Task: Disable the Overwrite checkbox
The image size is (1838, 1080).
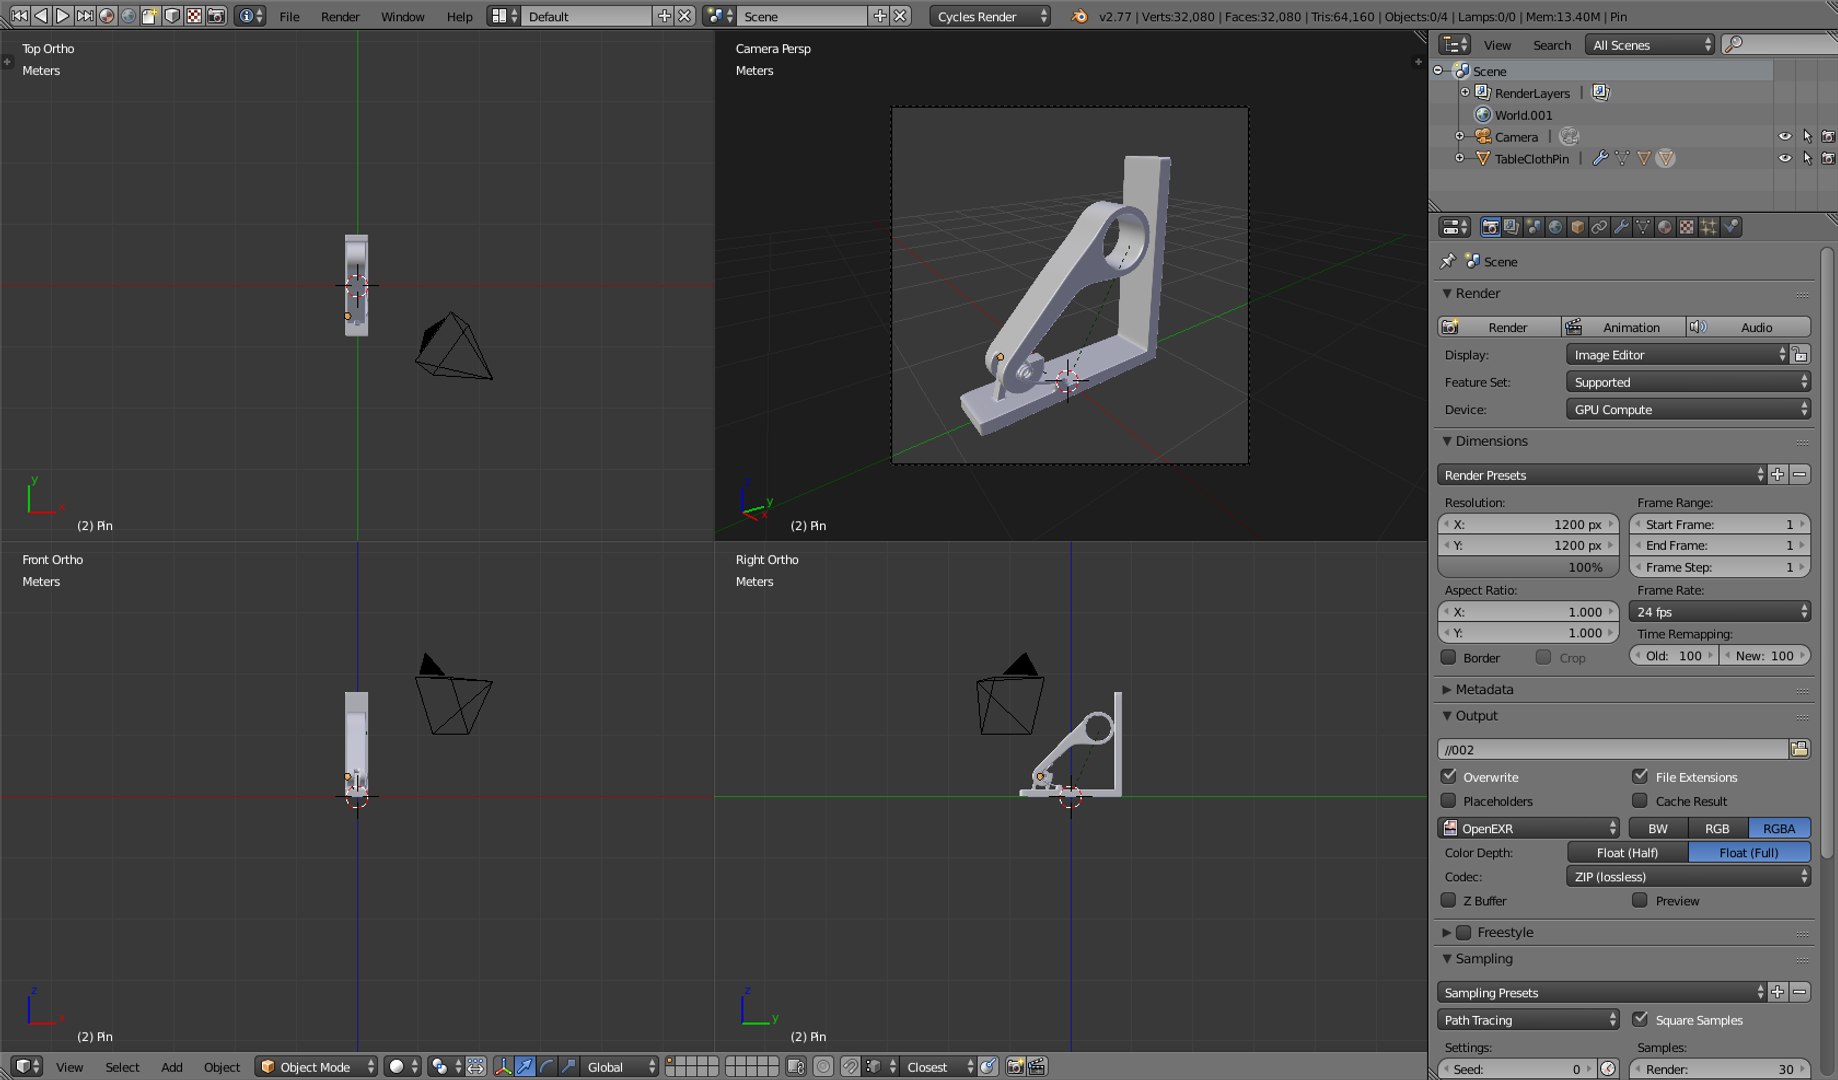Action: [x=1448, y=776]
